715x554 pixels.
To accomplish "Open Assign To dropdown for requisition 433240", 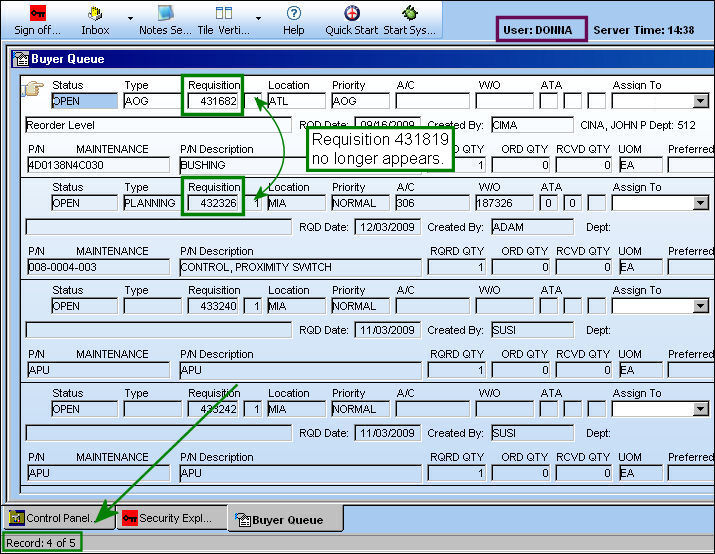I will 700,306.
